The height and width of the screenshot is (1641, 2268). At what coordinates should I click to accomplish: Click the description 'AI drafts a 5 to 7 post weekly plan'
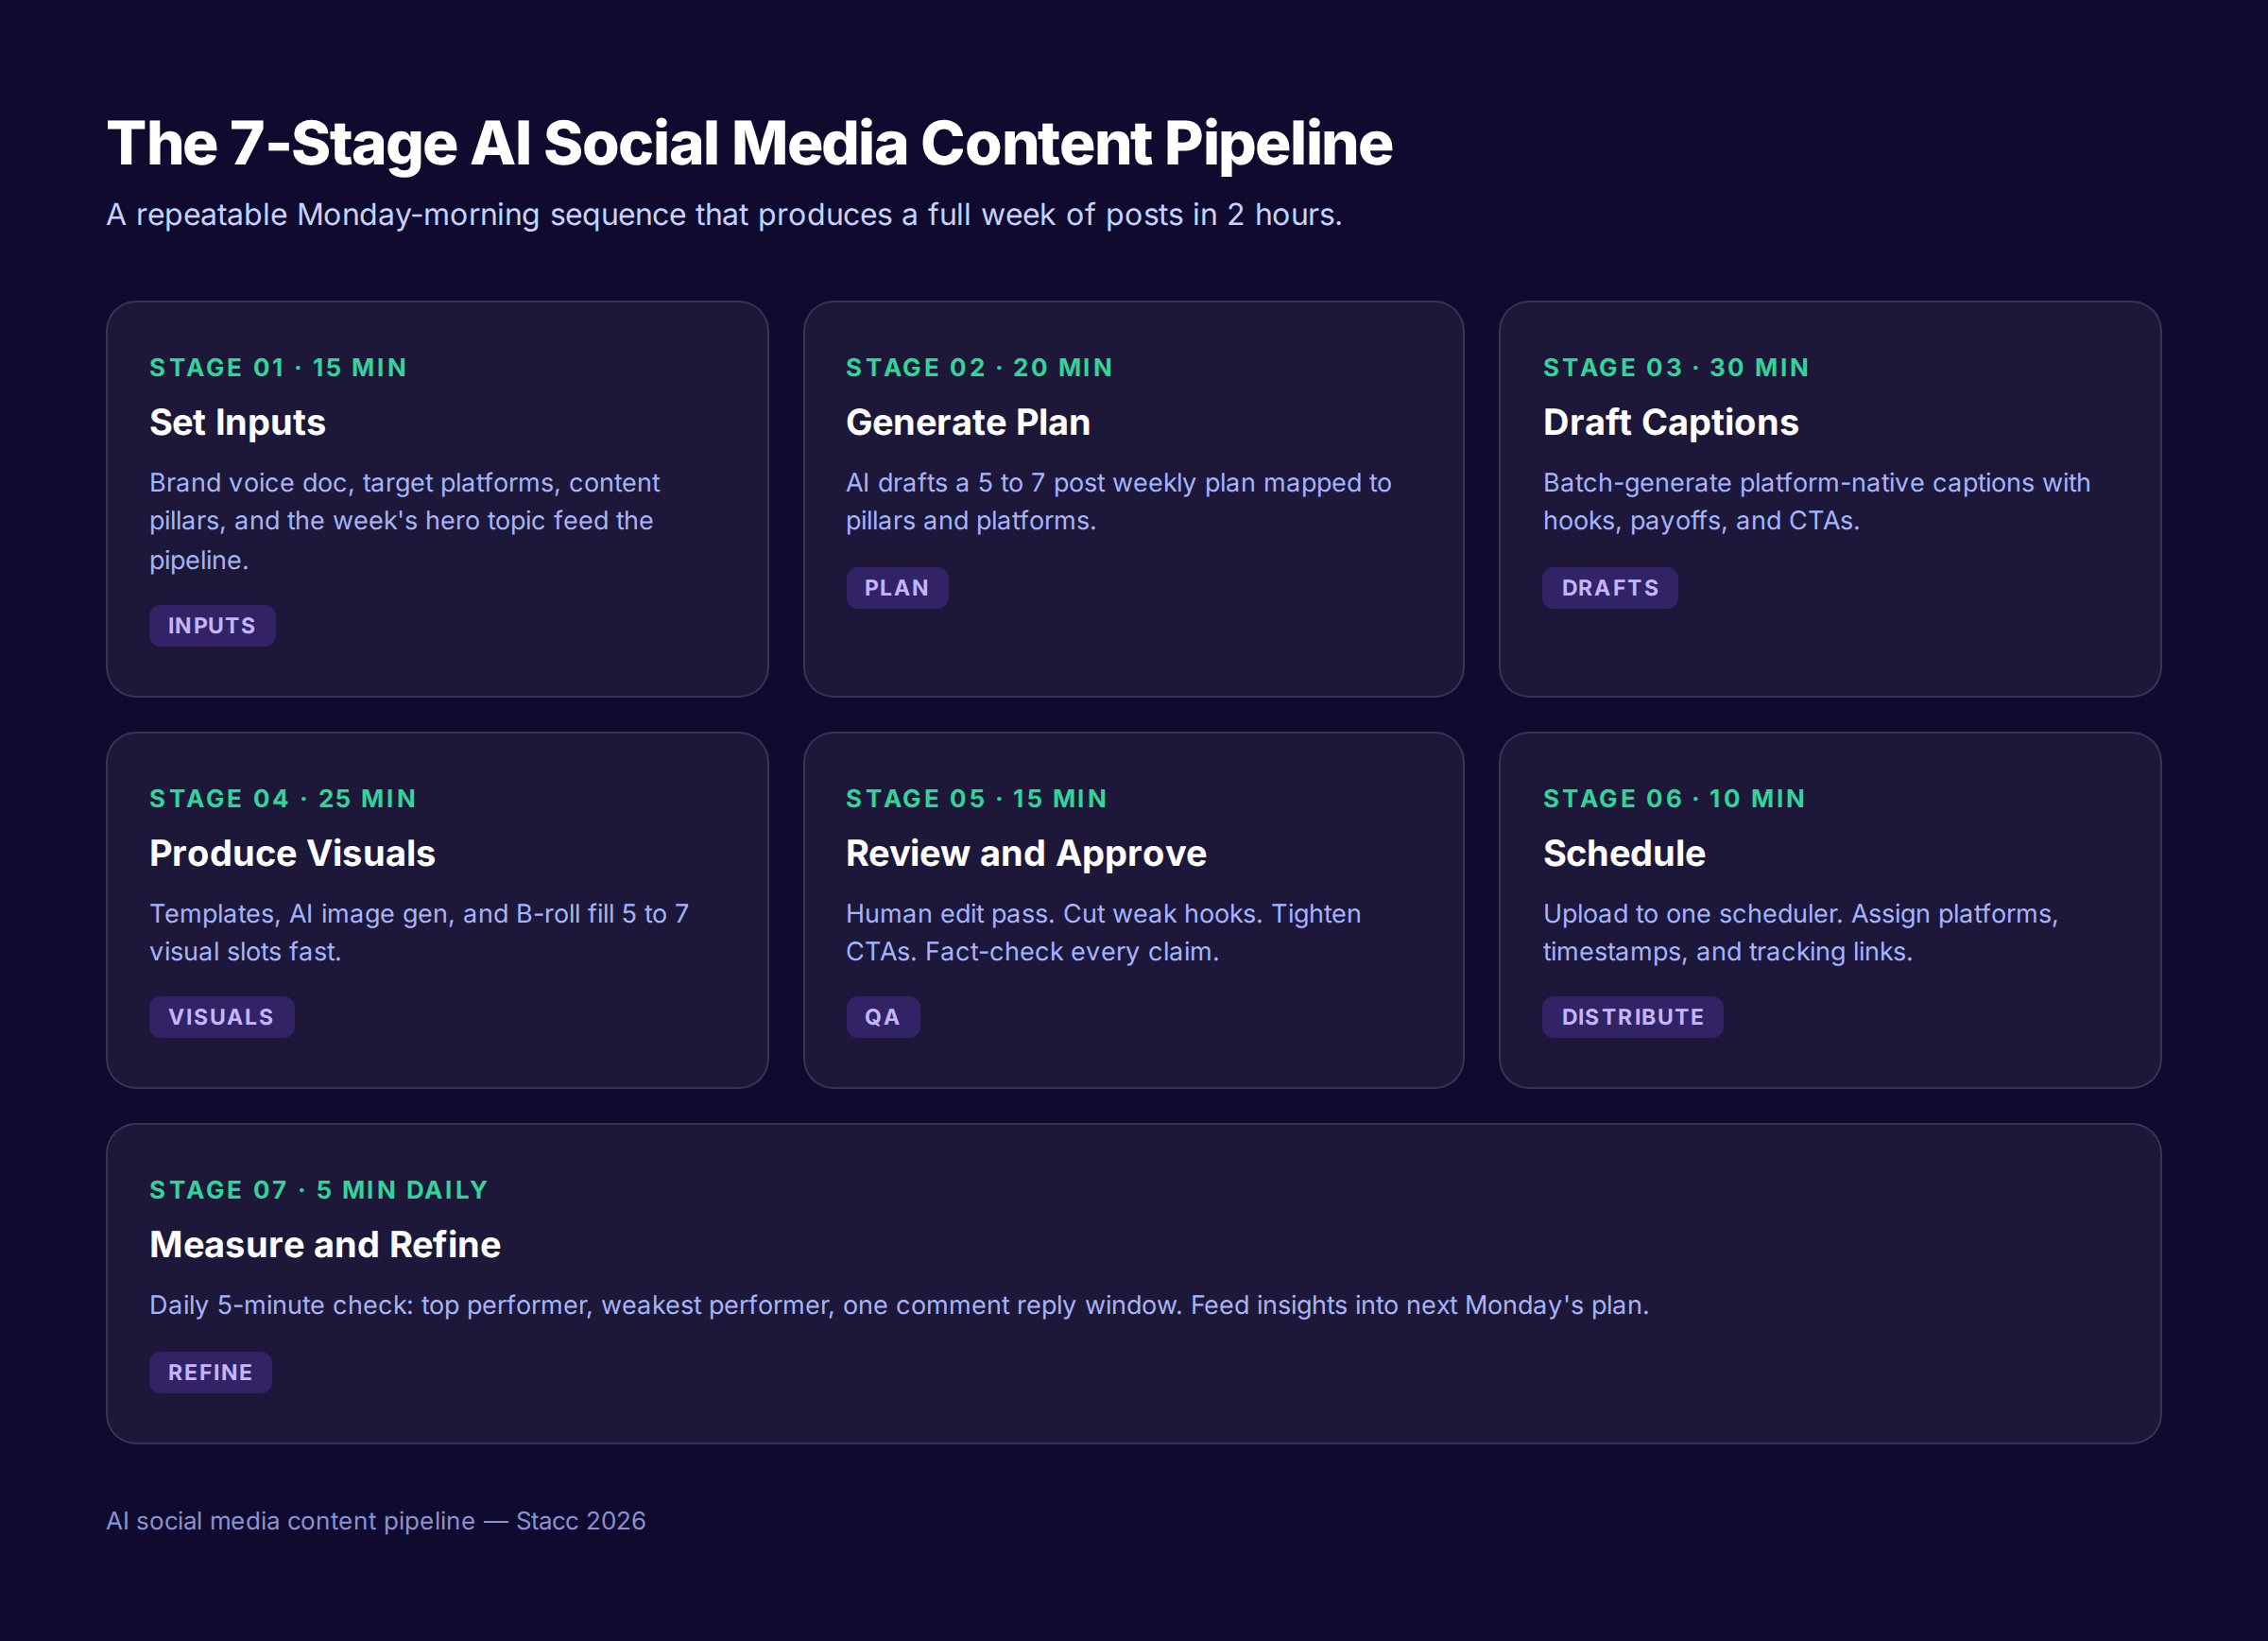(x=1118, y=501)
